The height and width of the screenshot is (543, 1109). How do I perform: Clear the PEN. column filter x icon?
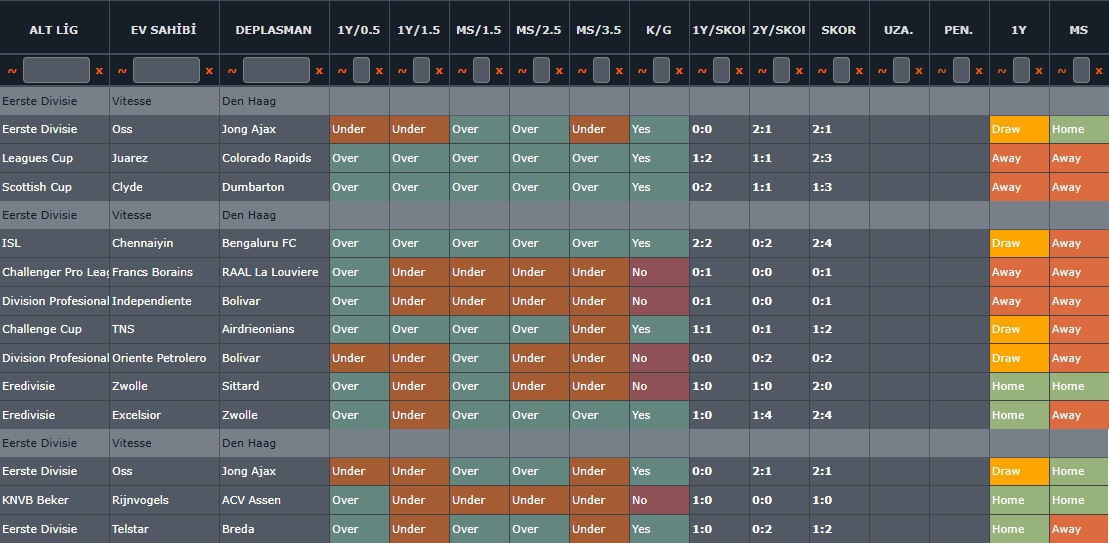click(979, 71)
